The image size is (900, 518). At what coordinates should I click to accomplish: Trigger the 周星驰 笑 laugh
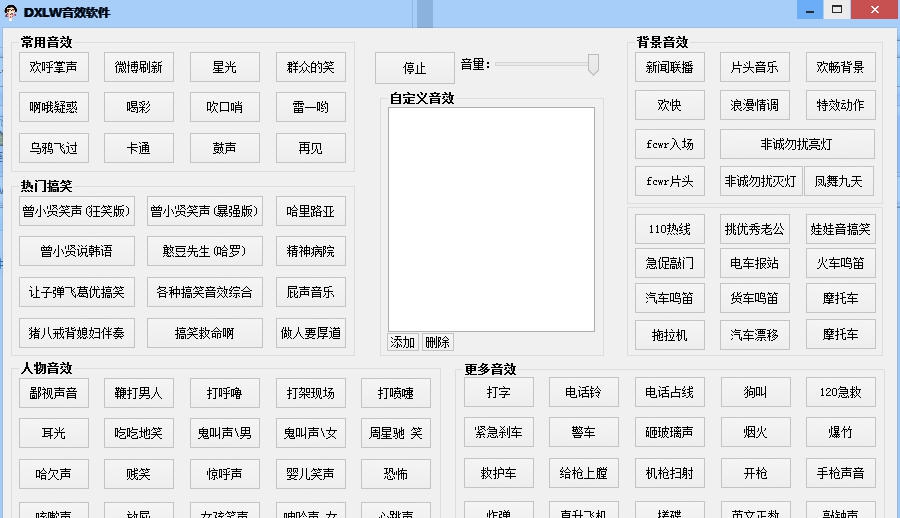click(x=395, y=433)
